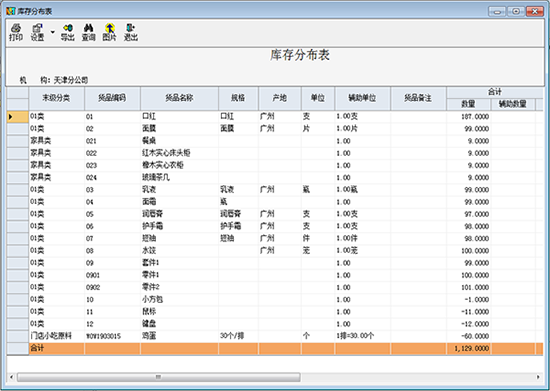The height and width of the screenshot is (391, 550).
Task: Click the 家具类 category cell for 餐桌
Action: [x=56, y=141]
